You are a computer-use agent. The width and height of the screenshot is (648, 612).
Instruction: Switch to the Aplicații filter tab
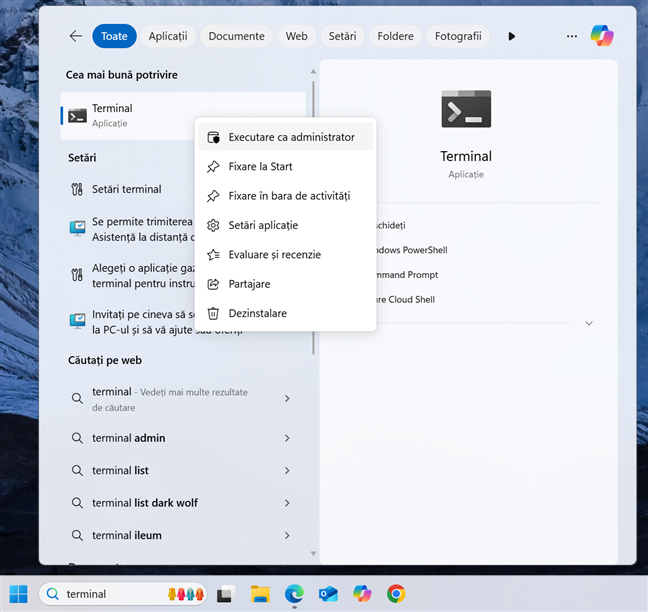click(168, 36)
